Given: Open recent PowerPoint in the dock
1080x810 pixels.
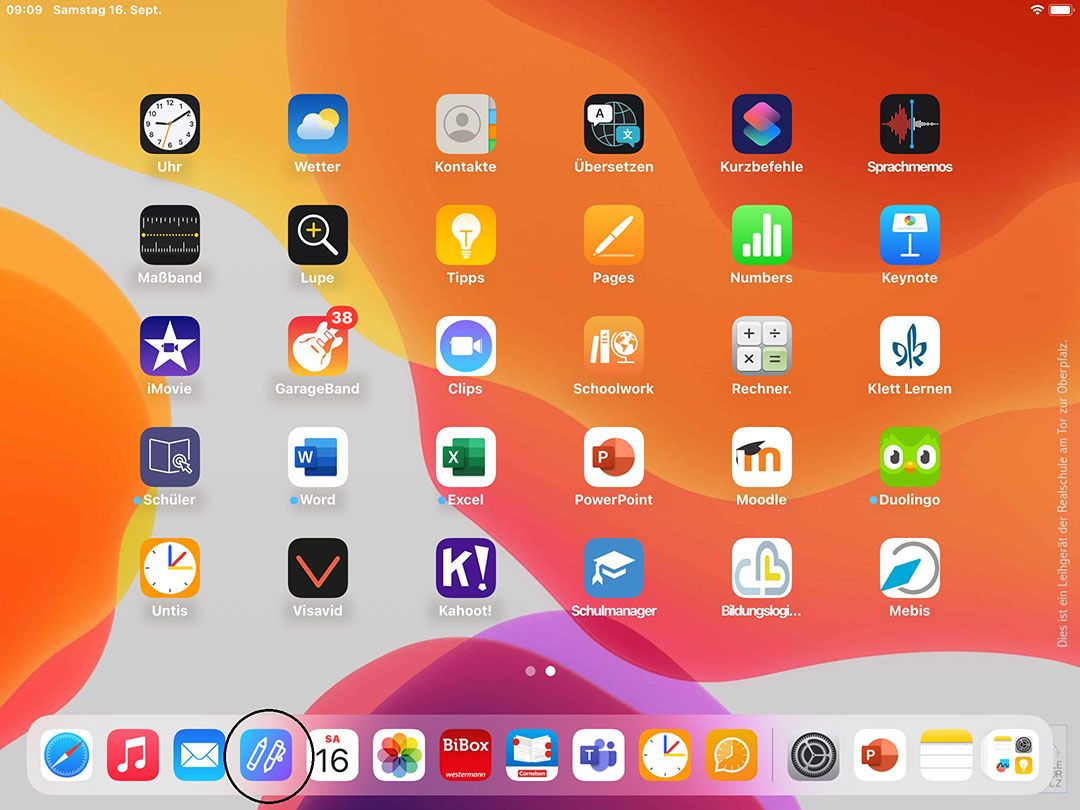Looking at the screenshot, I should click(880, 755).
